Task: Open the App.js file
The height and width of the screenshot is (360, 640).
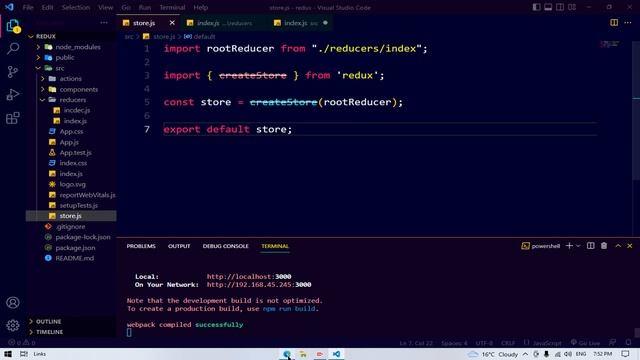Action: click(x=69, y=142)
